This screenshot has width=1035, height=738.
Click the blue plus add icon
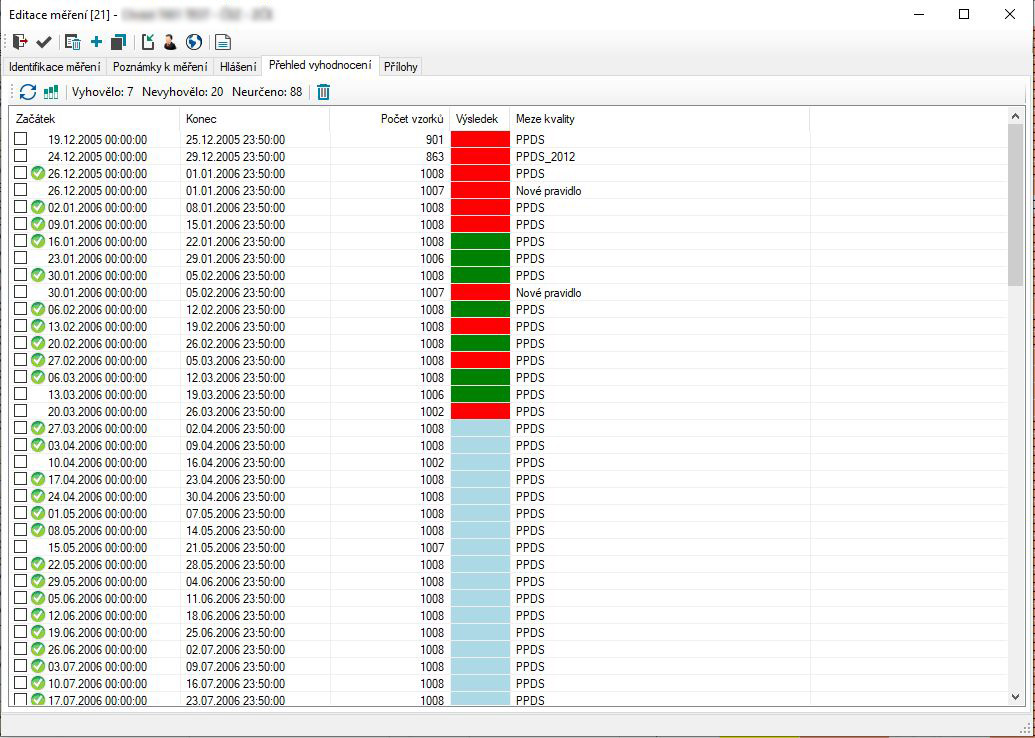(96, 42)
